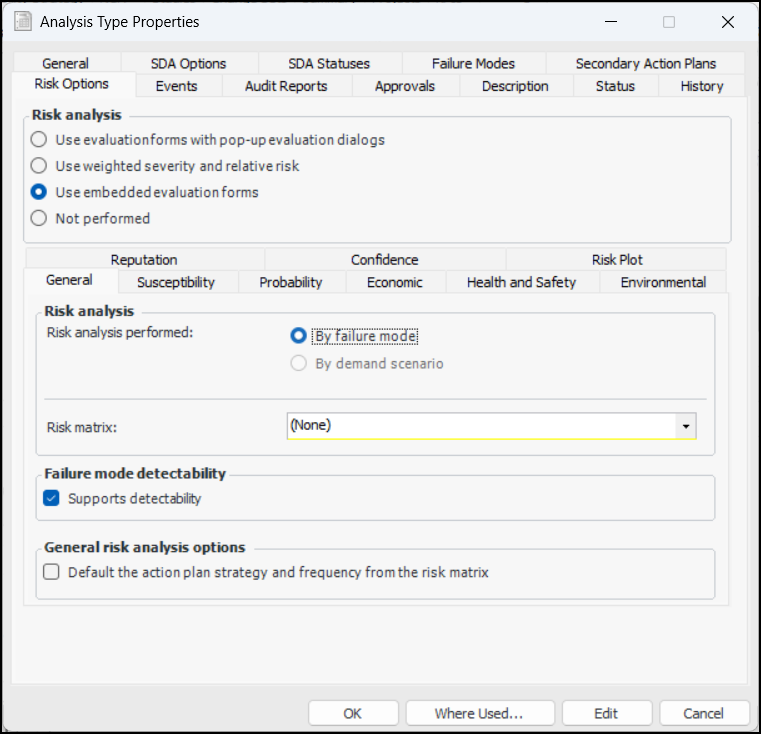Click the Risk matrix (None) field
Image resolution: width=761 pixels, height=734 pixels.
tap(482, 426)
